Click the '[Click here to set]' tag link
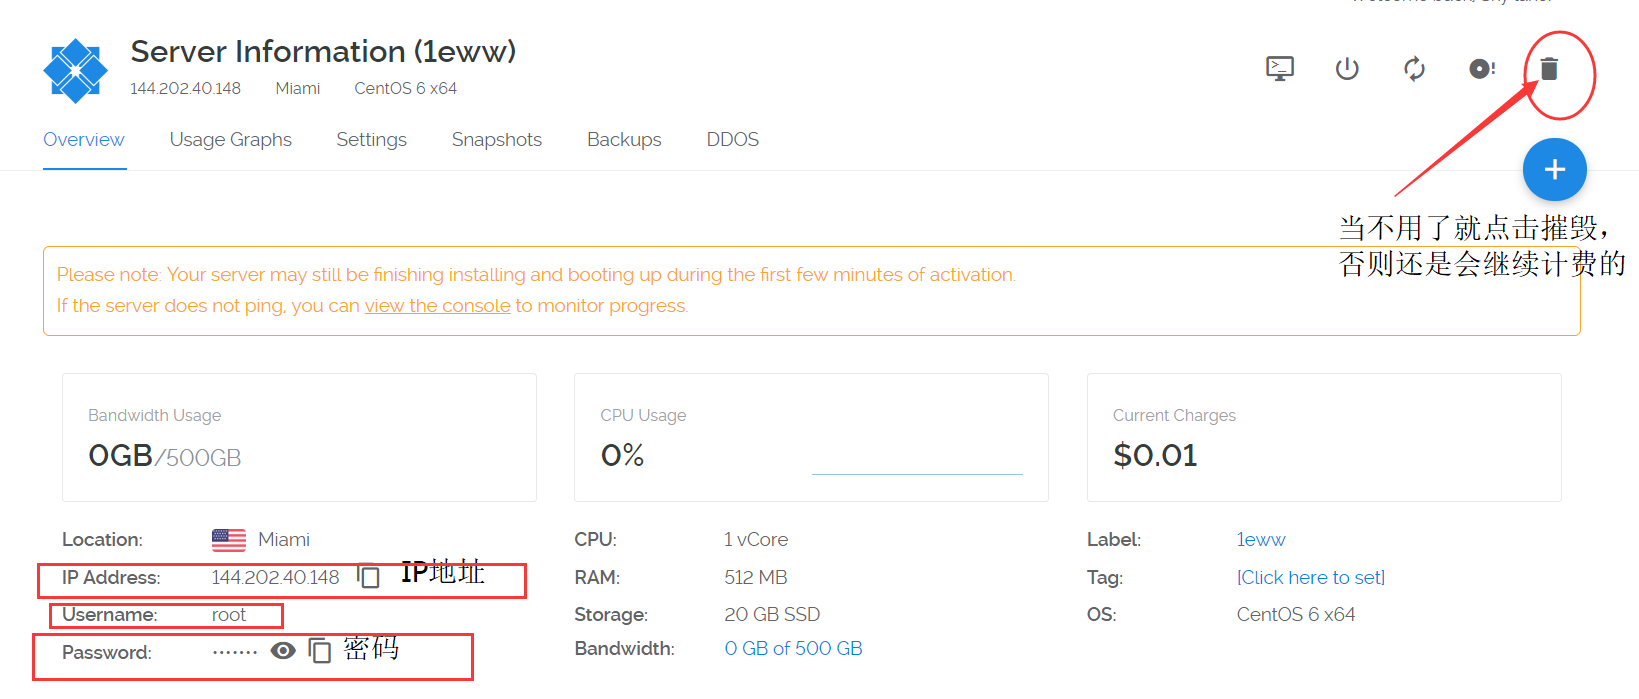1639x699 pixels. pos(1310,578)
